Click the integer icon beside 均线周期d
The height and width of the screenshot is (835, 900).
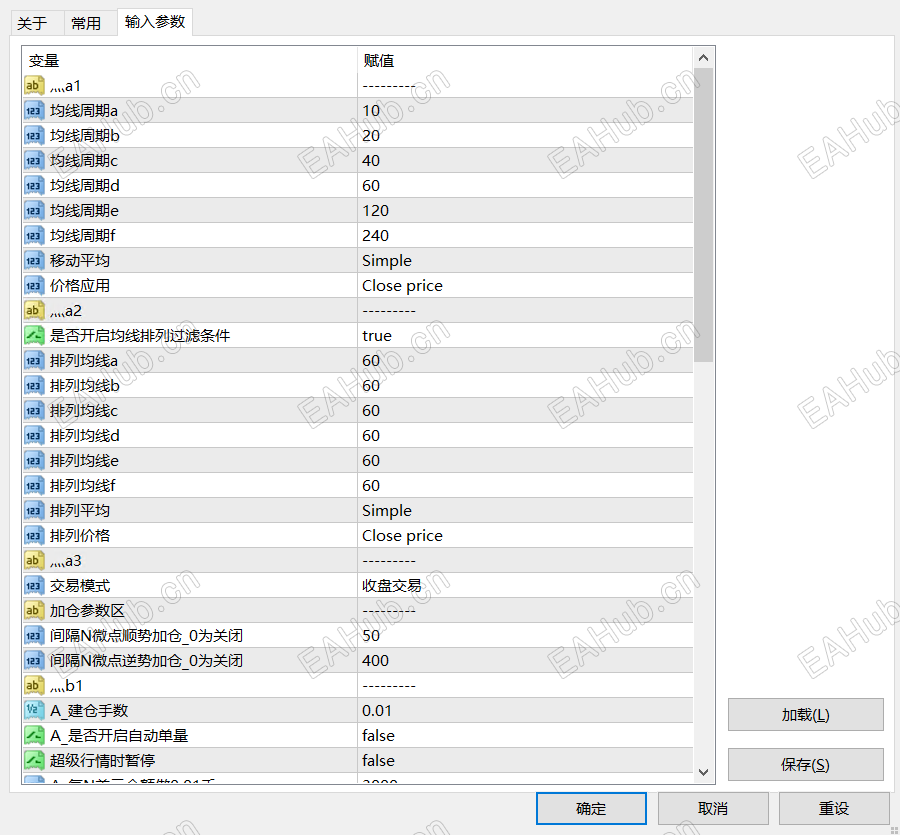click(34, 185)
